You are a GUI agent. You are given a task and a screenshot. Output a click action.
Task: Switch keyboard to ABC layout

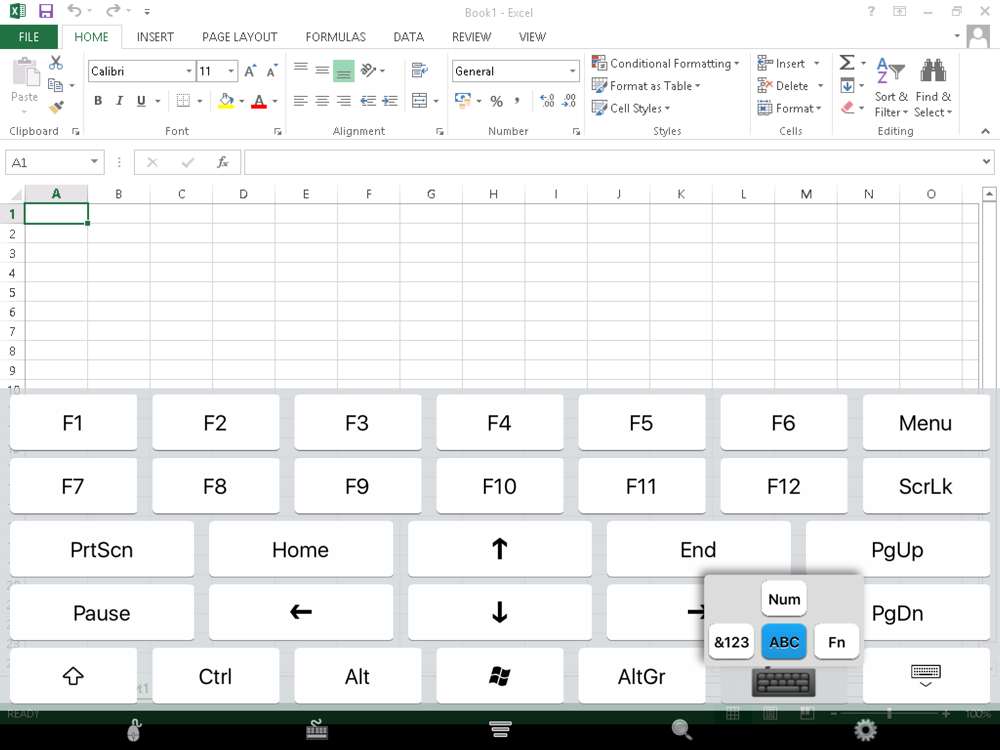click(784, 642)
